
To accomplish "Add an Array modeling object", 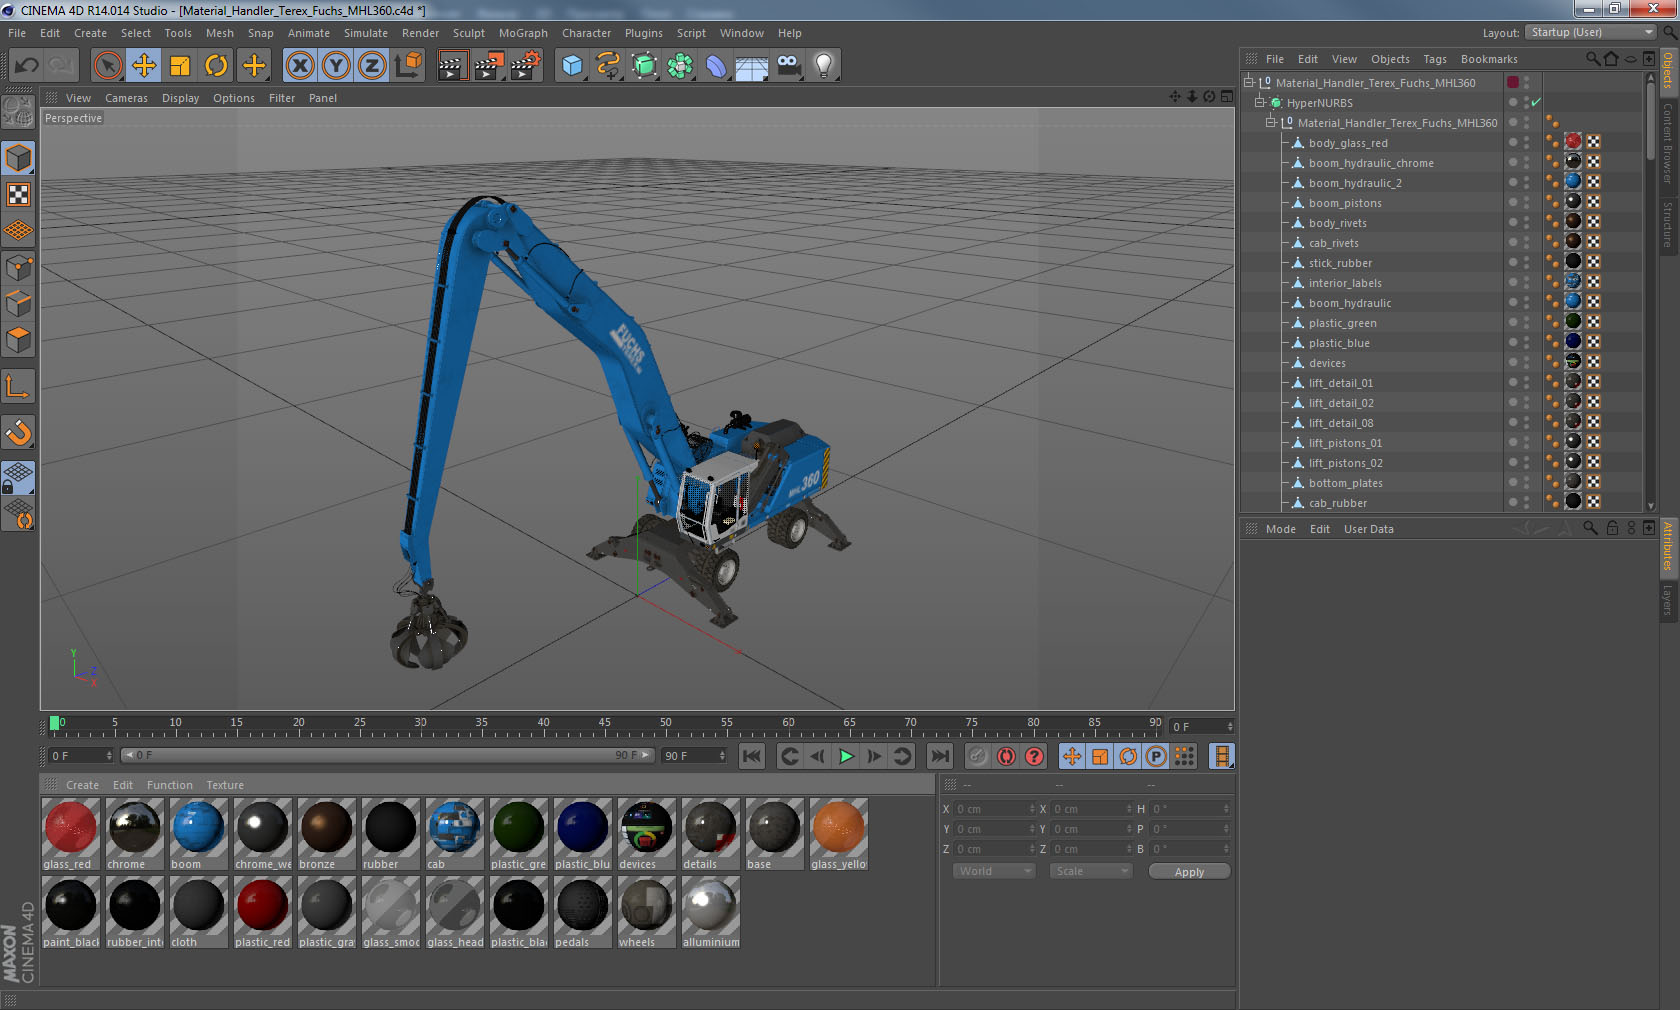I will pyautogui.click(x=680, y=66).
